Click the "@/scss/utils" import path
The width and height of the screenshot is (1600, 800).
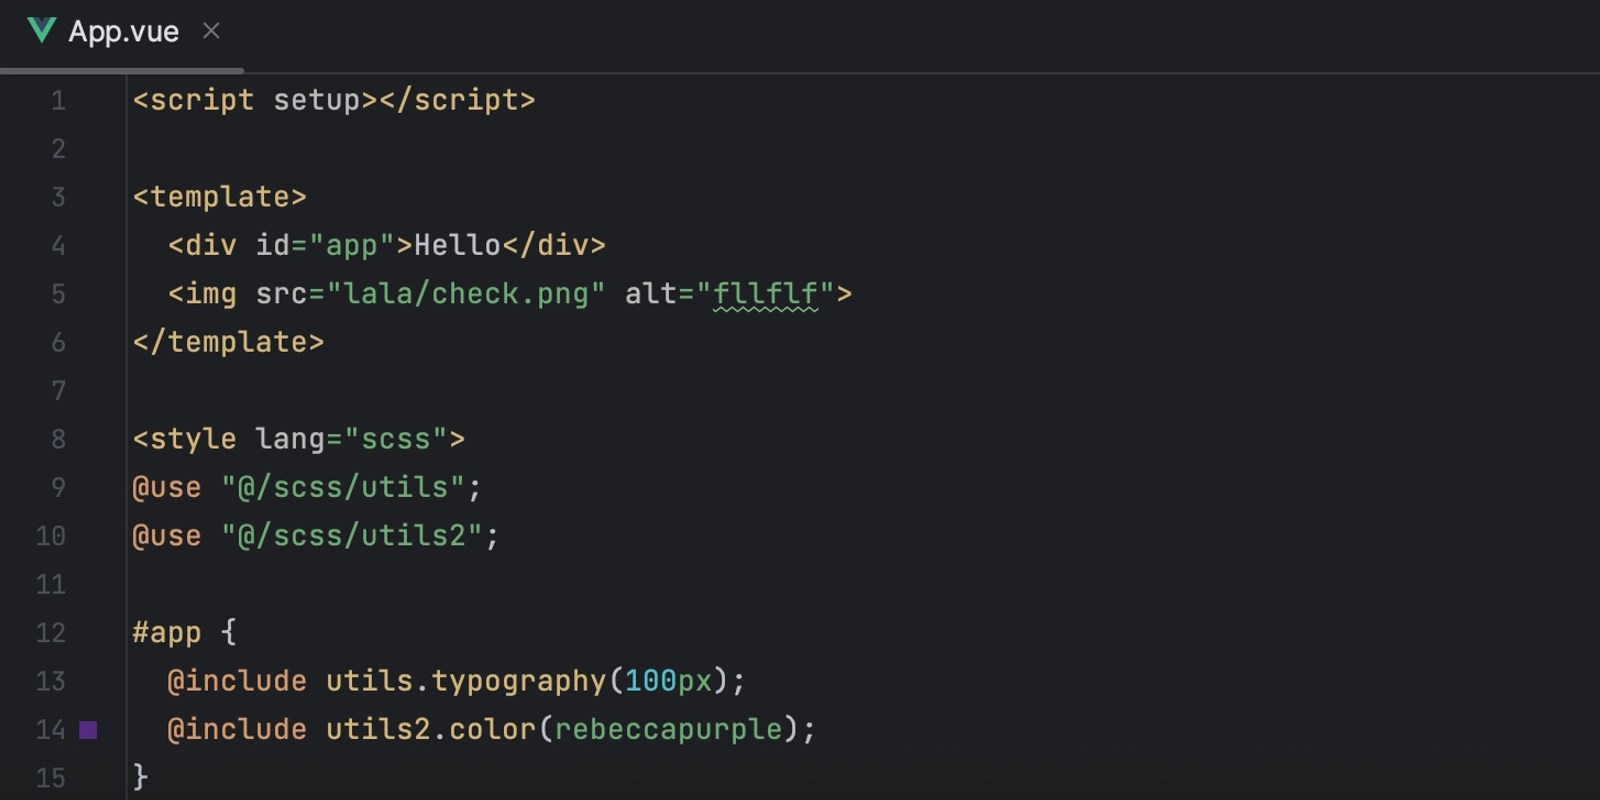(x=343, y=487)
